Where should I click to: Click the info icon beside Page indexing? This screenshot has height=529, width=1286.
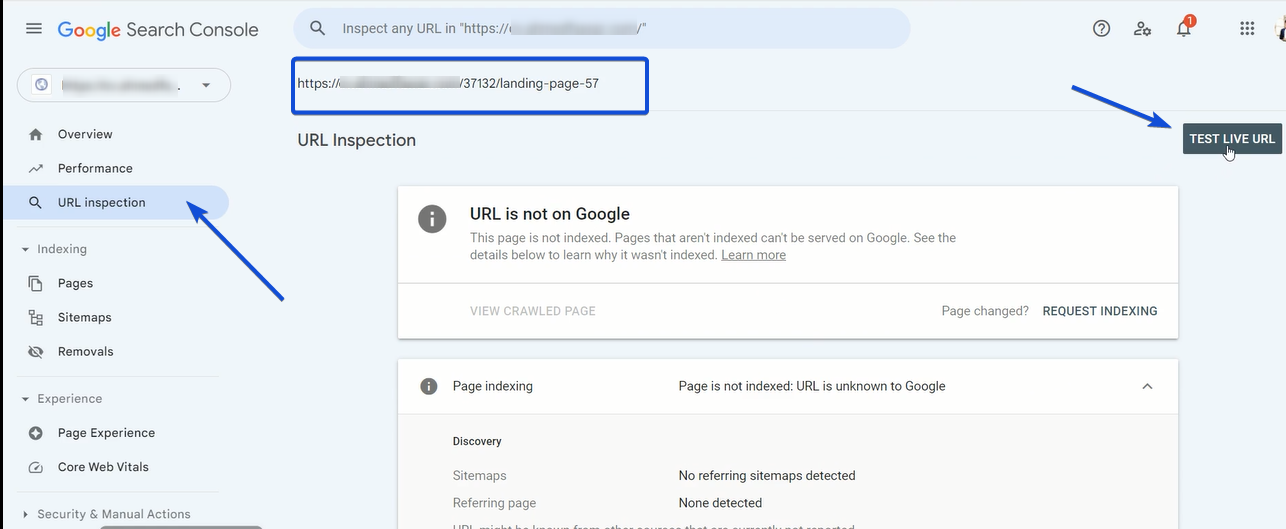429,386
